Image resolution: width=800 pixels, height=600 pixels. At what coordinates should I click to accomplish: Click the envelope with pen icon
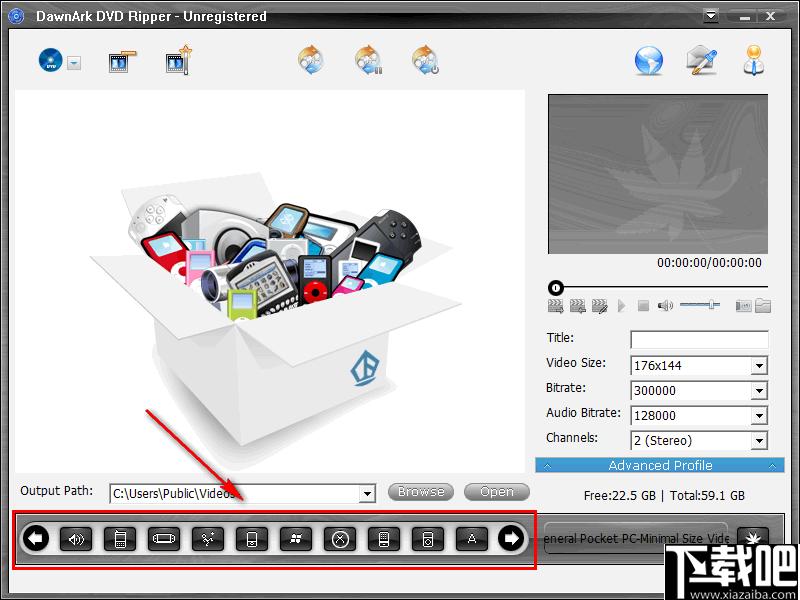click(702, 61)
